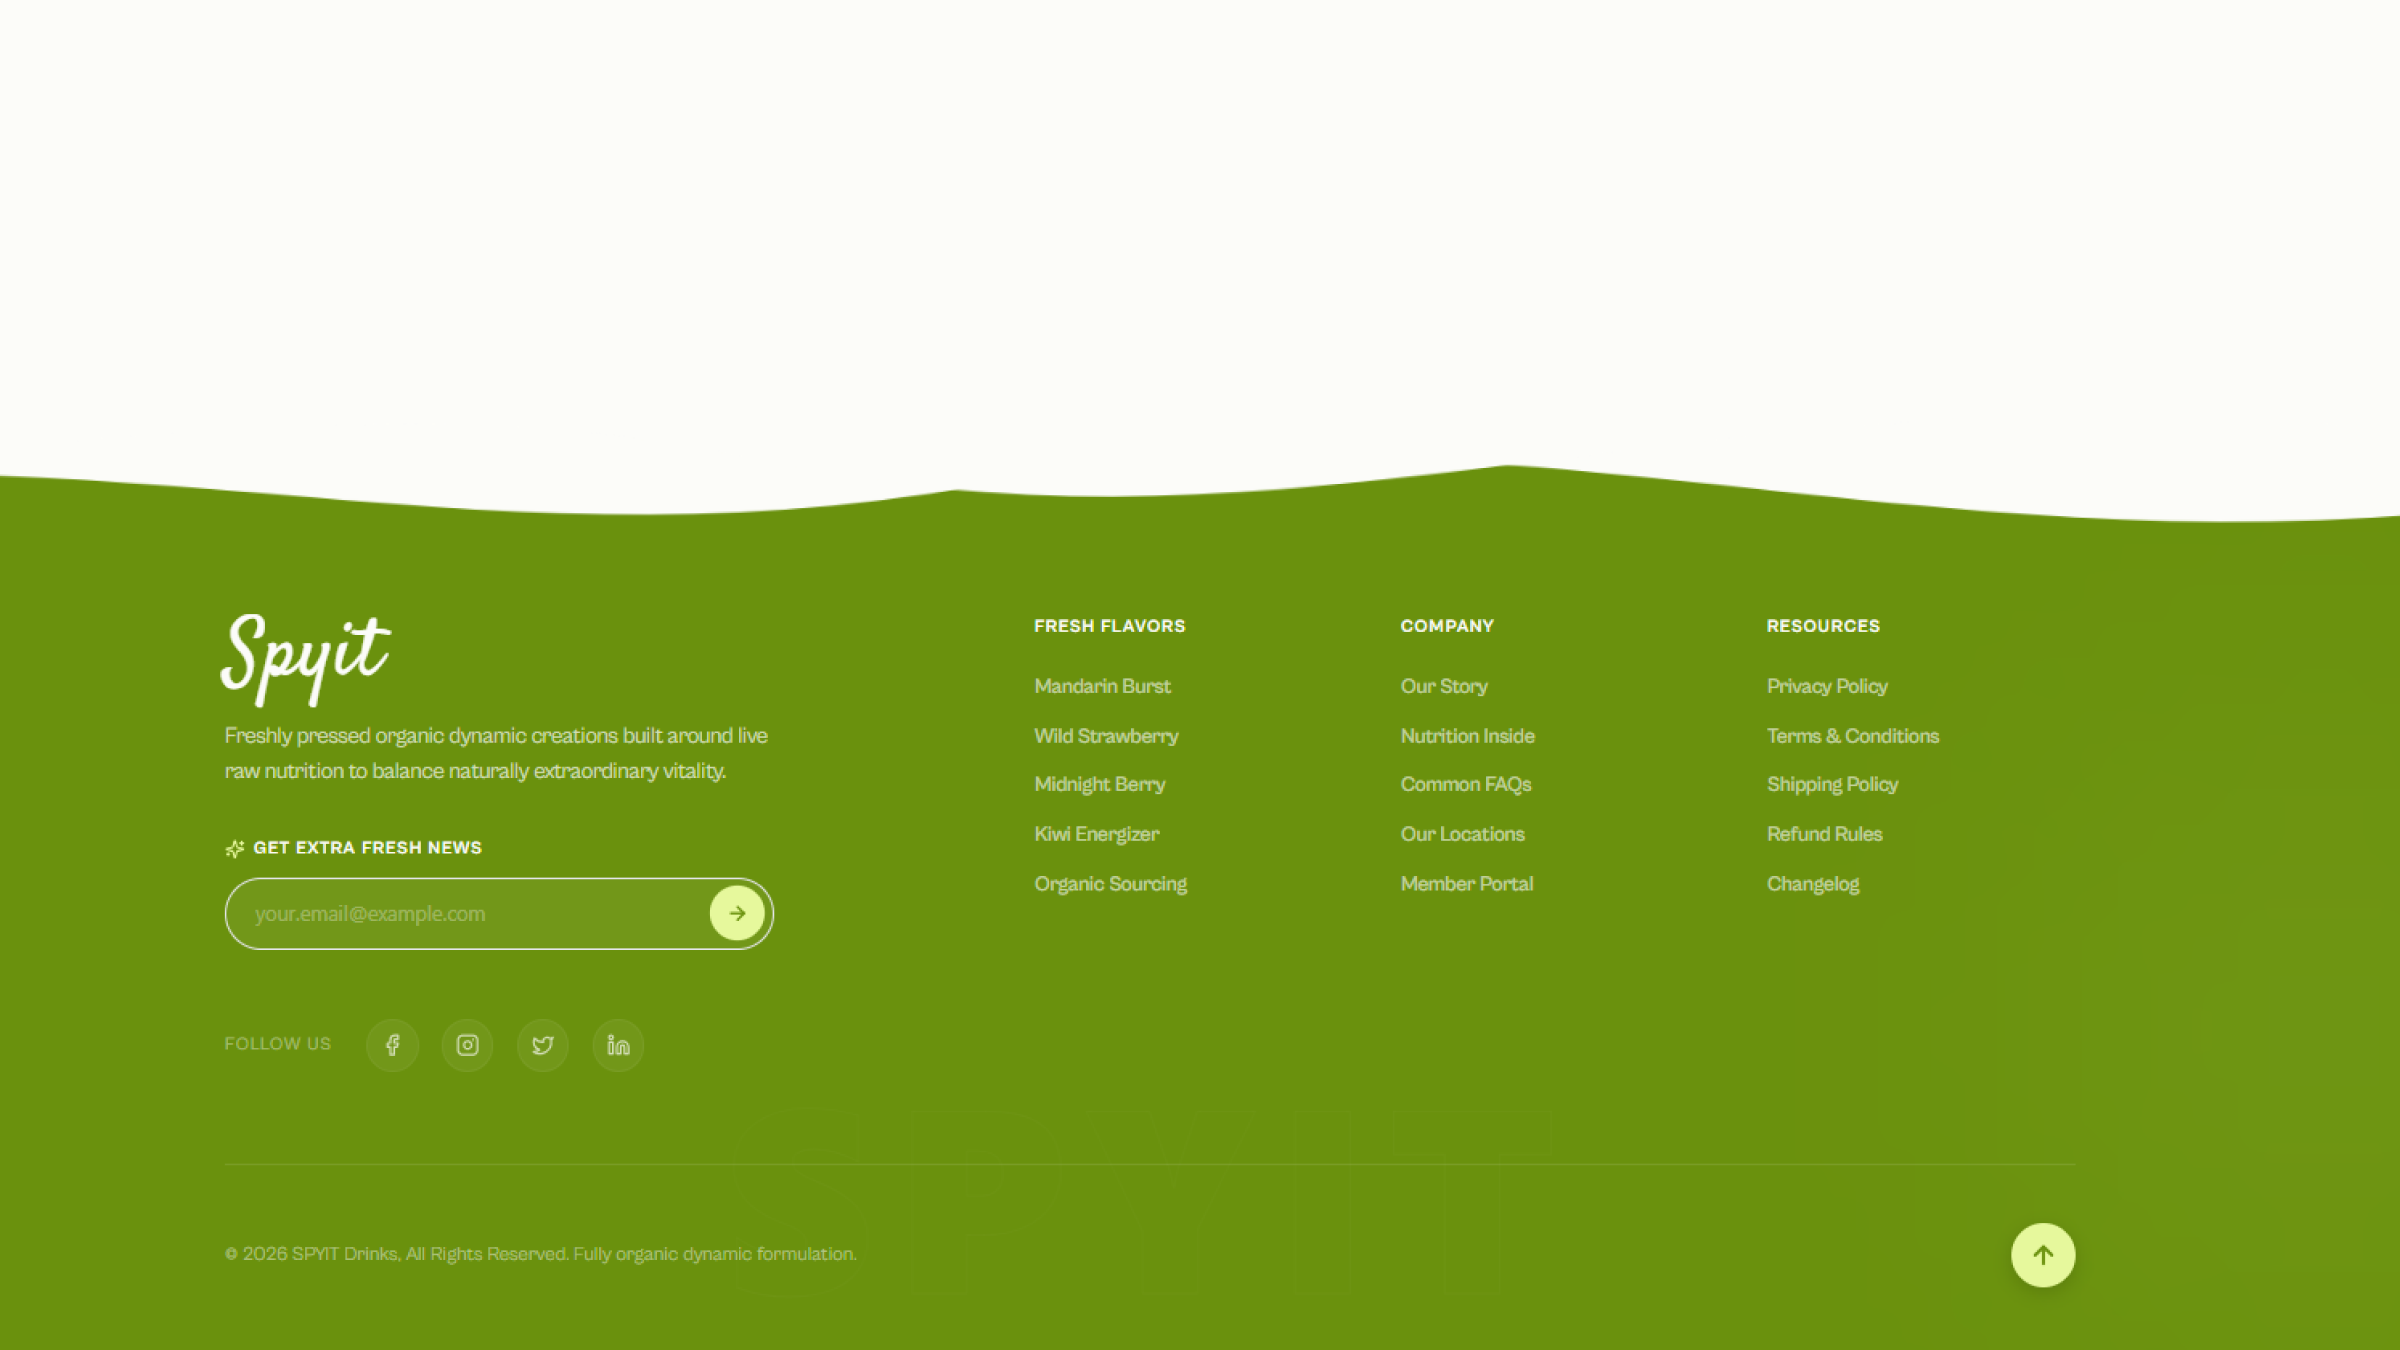The image size is (2400, 1350).
Task: Open the Shipping Policy link
Action: (x=1832, y=785)
